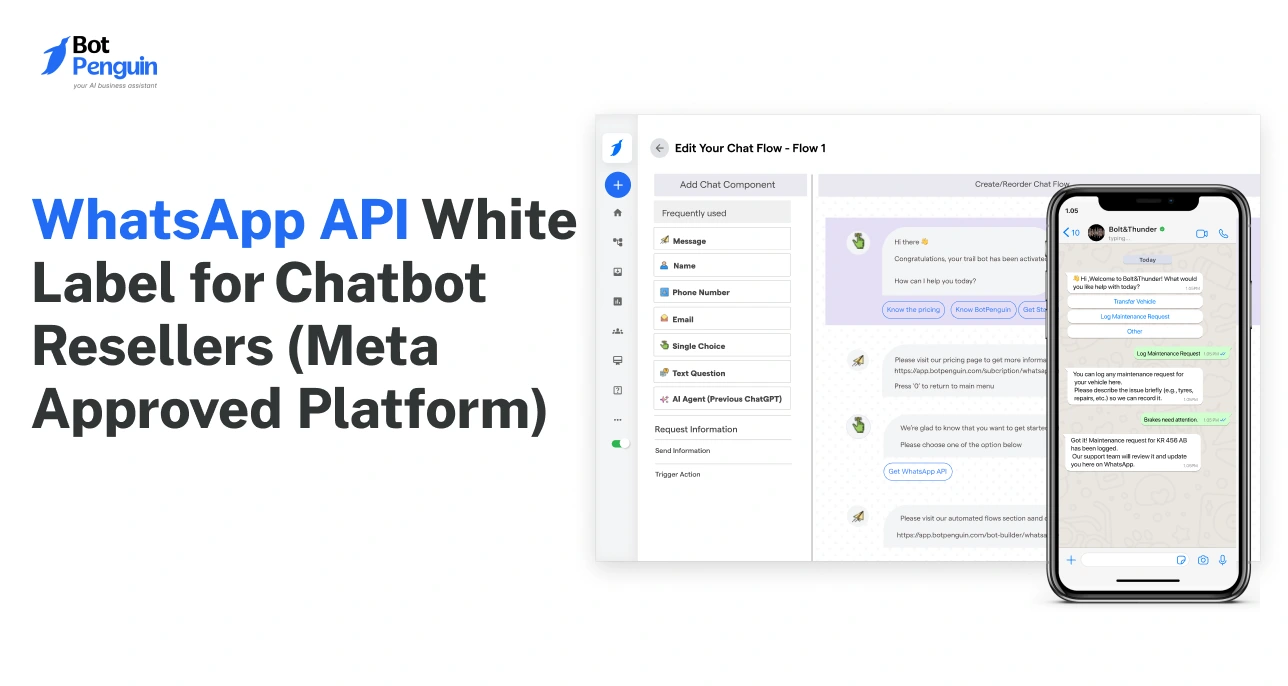The height and width of the screenshot is (686, 1288).
Task: Start a video call in the phone chat
Action: pos(1202,233)
